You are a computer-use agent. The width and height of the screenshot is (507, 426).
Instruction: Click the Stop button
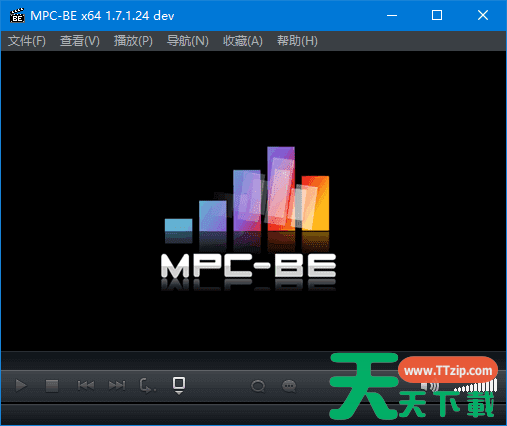click(x=52, y=386)
